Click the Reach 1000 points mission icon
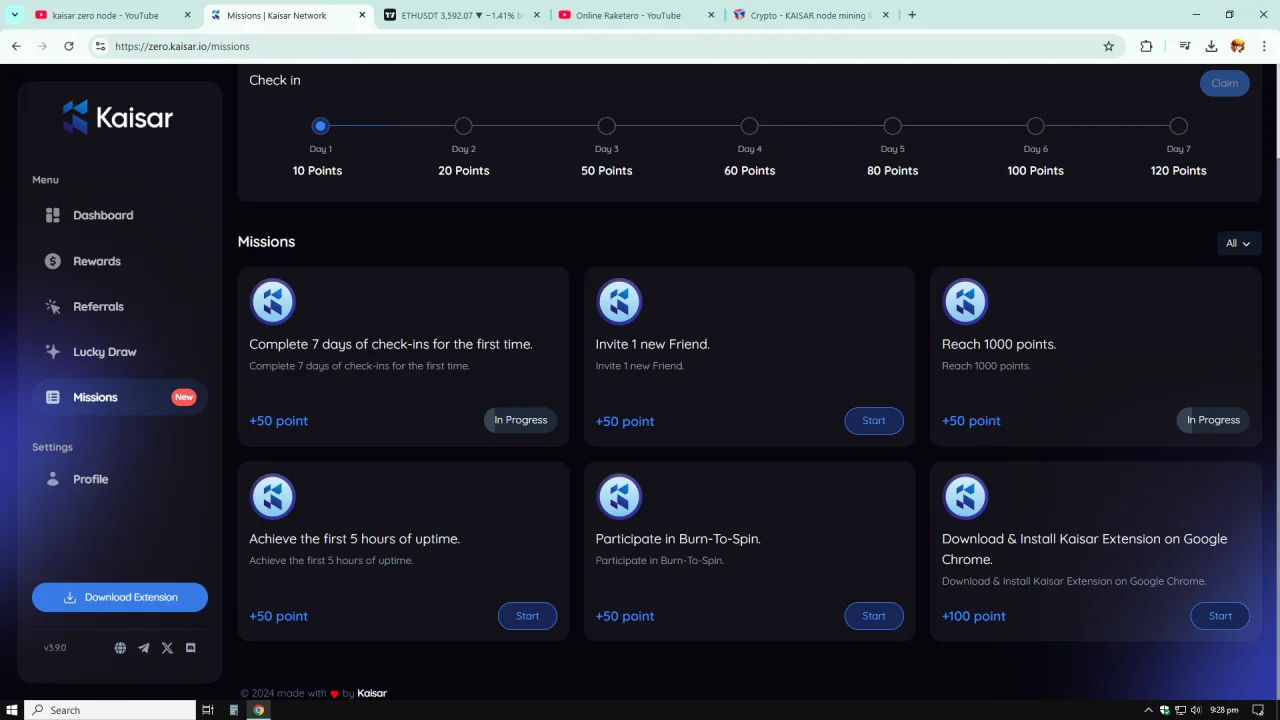 [x=965, y=301]
